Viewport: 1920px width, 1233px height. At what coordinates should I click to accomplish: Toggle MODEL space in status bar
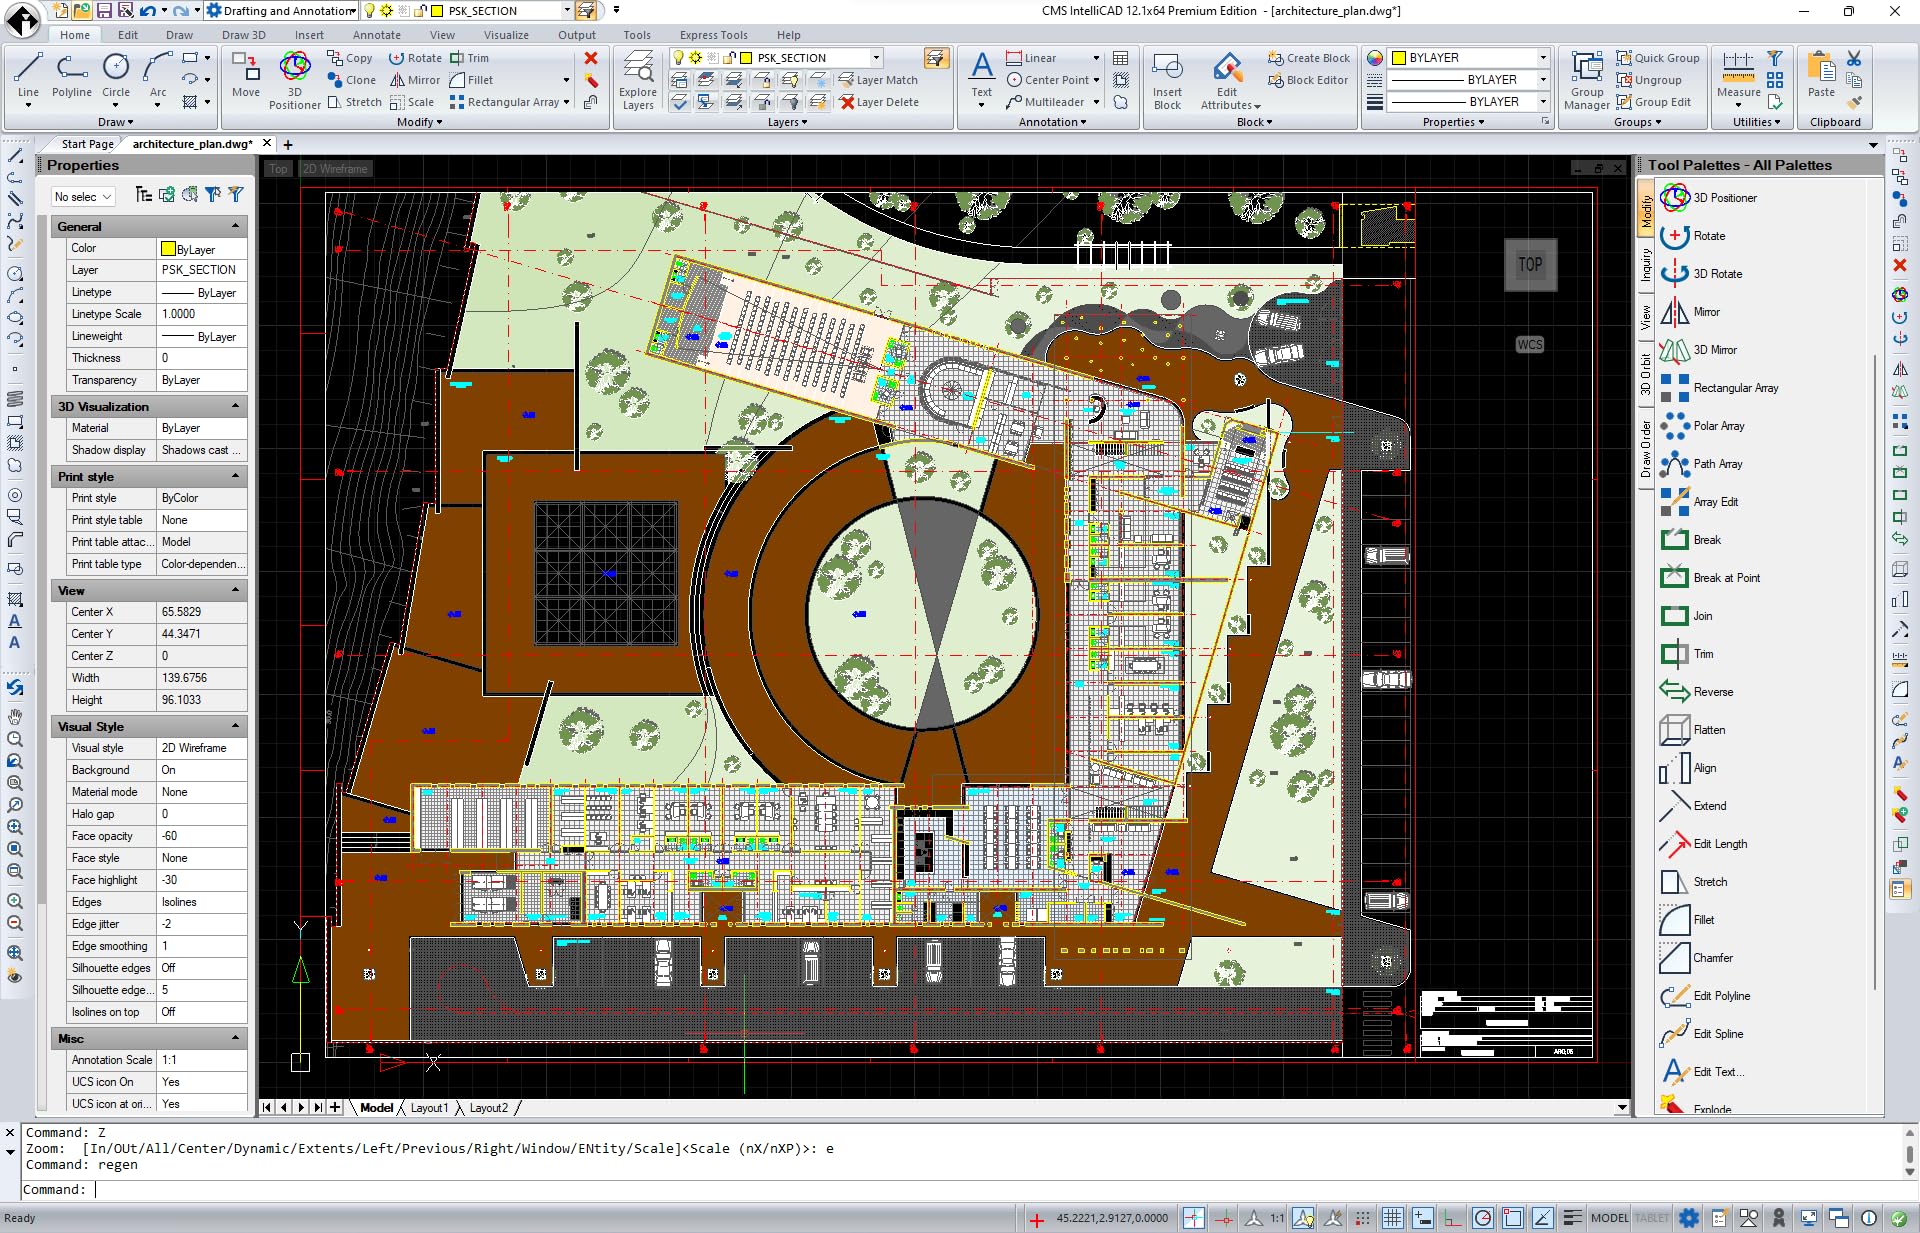(x=1609, y=1217)
